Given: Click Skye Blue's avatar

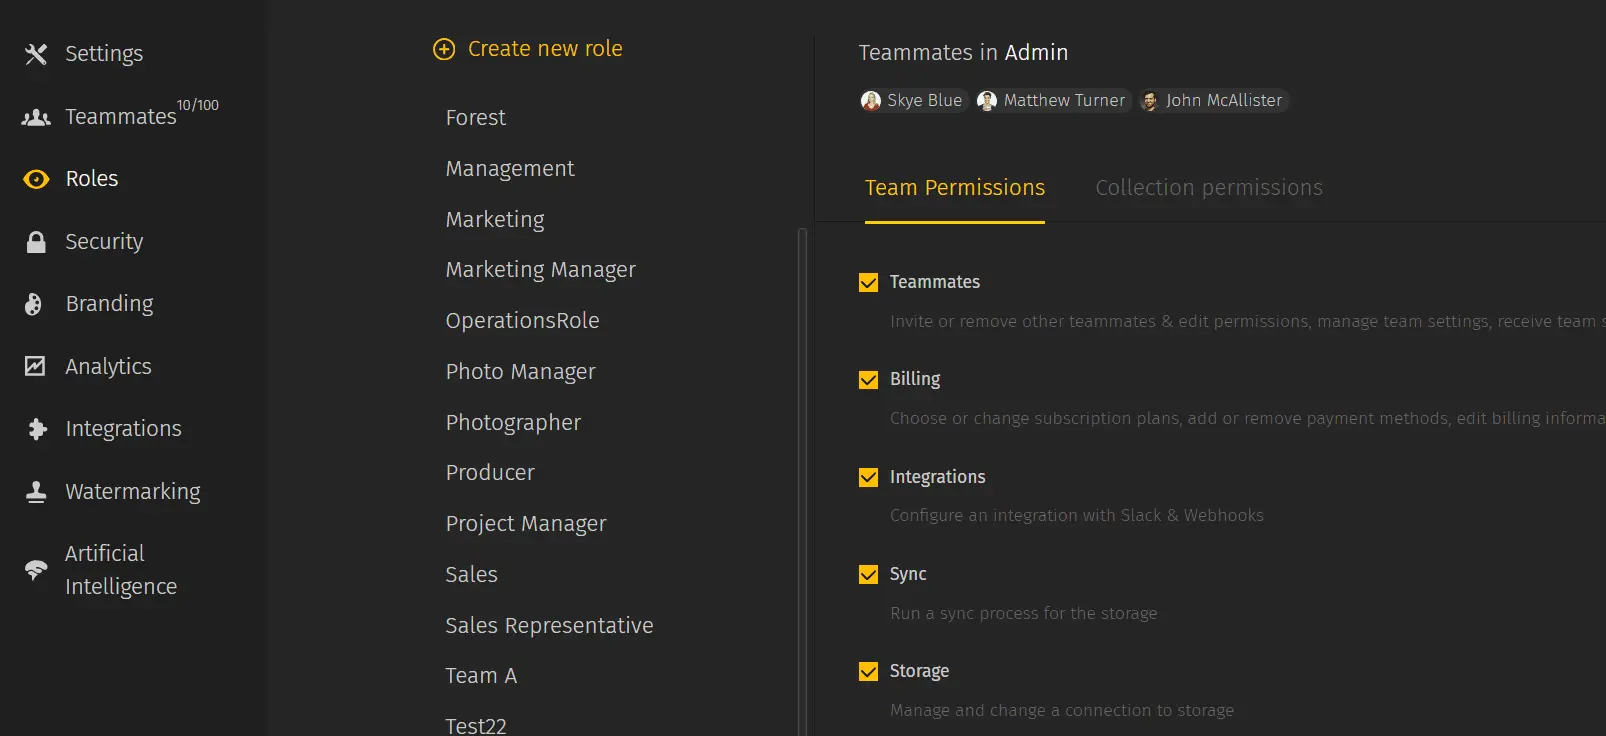Looking at the screenshot, I should click(x=871, y=101).
